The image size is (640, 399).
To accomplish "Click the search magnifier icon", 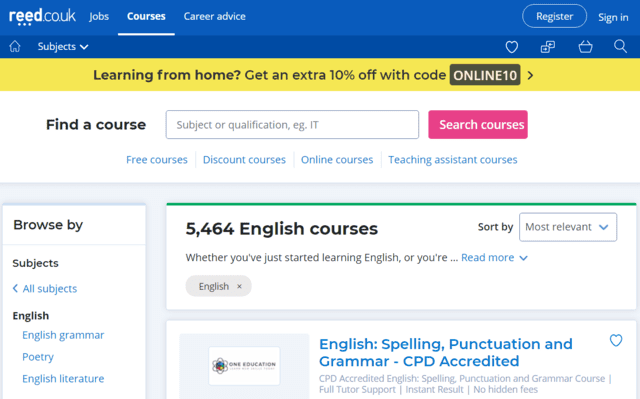I will pyautogui.click(x=620, y=47).
